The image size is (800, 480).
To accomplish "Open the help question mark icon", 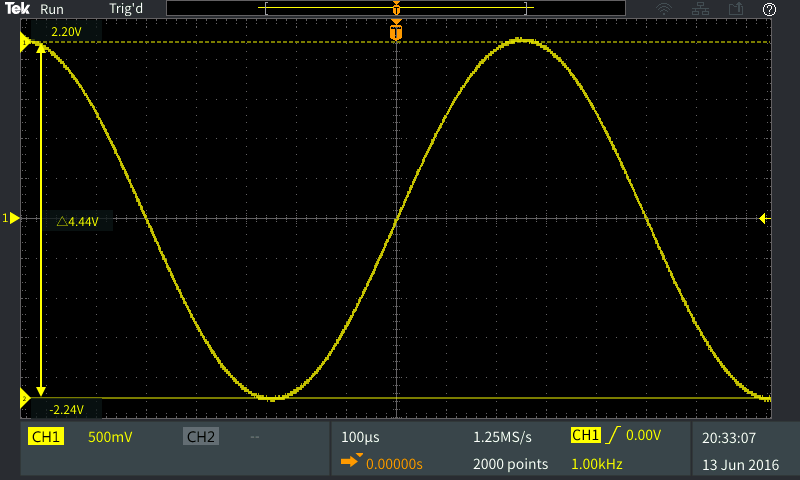I will pyautogui.click(x=769, y=9).
